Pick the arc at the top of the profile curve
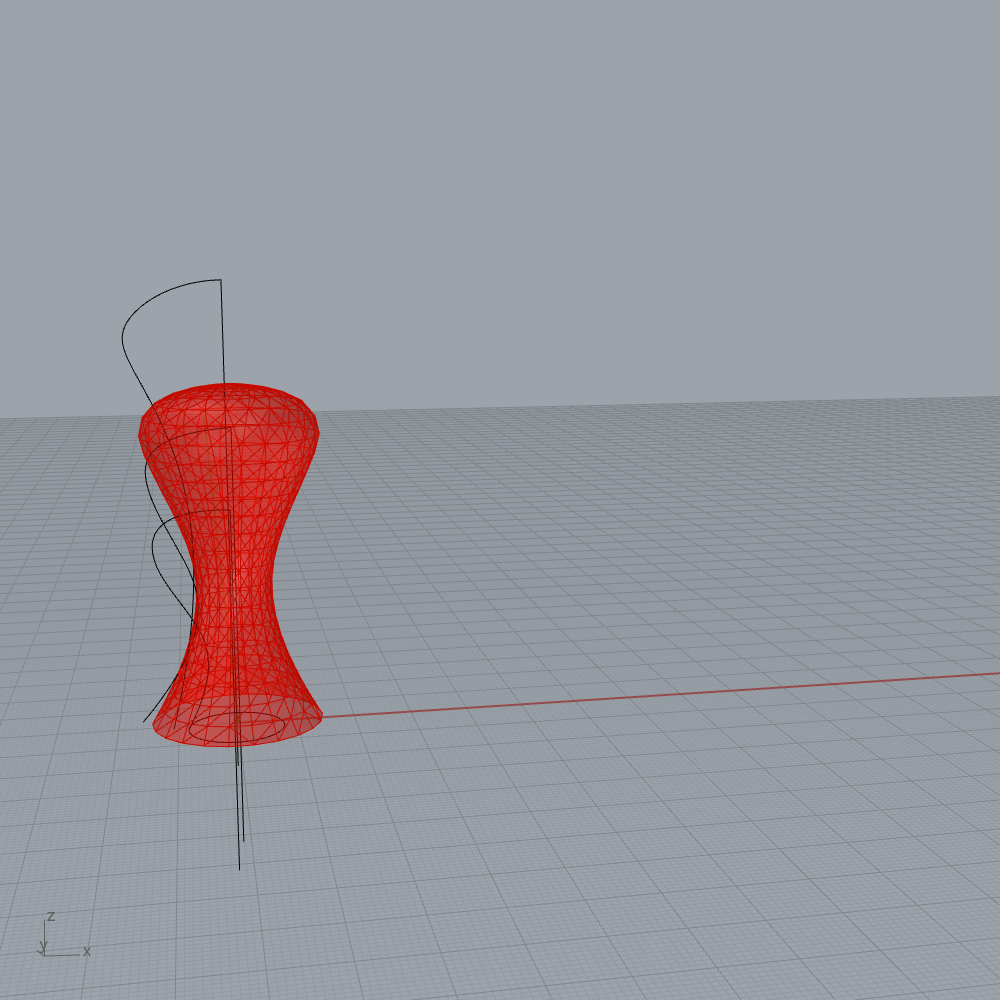The image size is (1000, 1000). (x=160, y=293)
